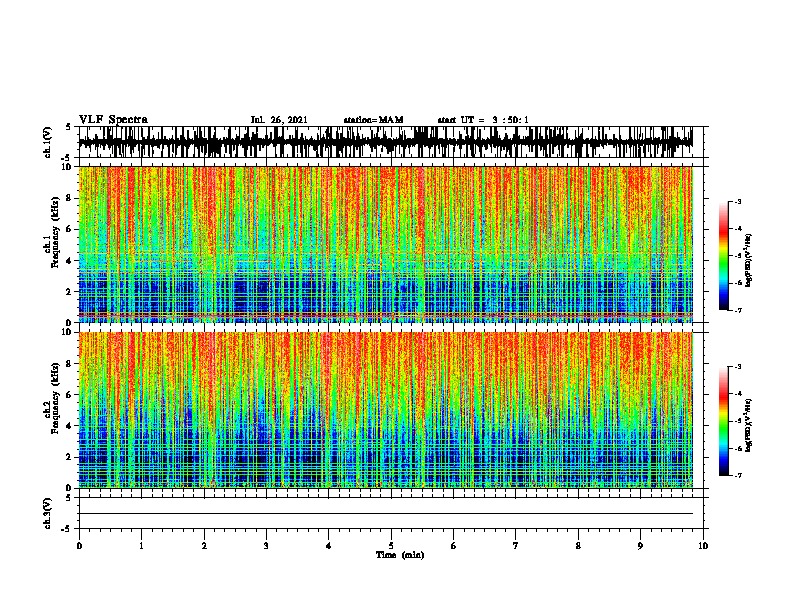Click the time axis tick label "2"
Viewport: 792px width, 612px height.
point(204,545)
